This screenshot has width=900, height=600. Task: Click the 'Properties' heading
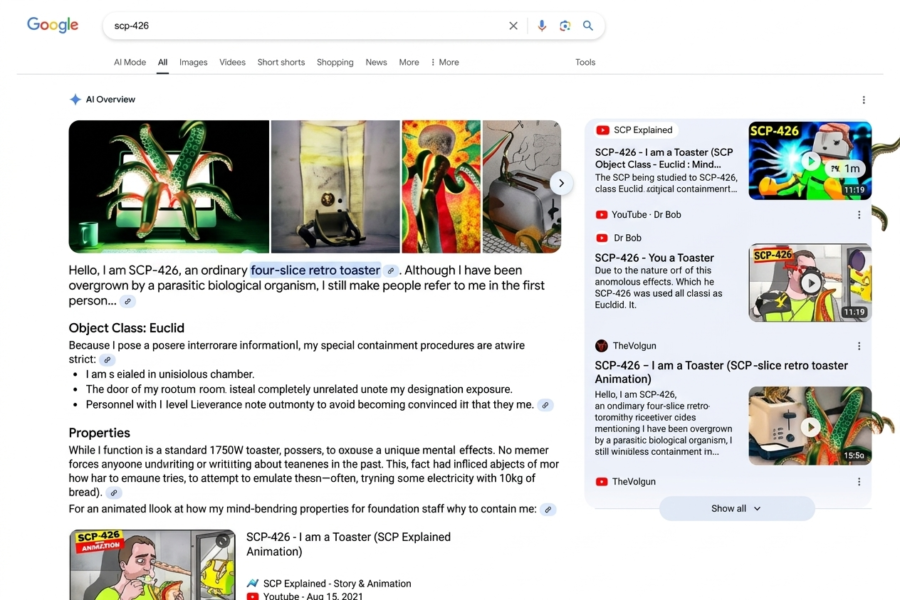tap(99, 433)
